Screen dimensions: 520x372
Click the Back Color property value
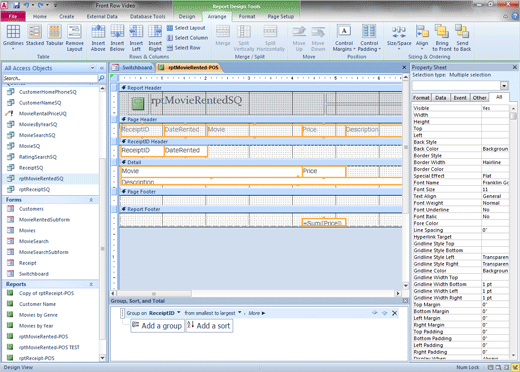[x=495, y=149]
